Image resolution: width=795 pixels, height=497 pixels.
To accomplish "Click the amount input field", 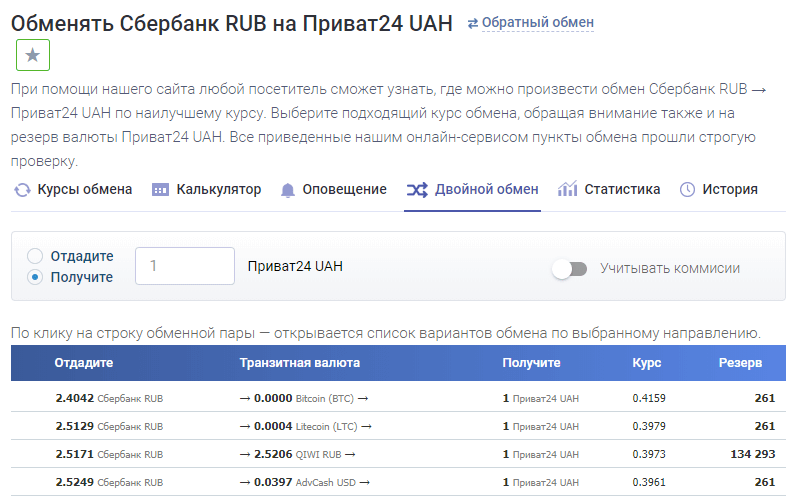I will click(185, 266).
